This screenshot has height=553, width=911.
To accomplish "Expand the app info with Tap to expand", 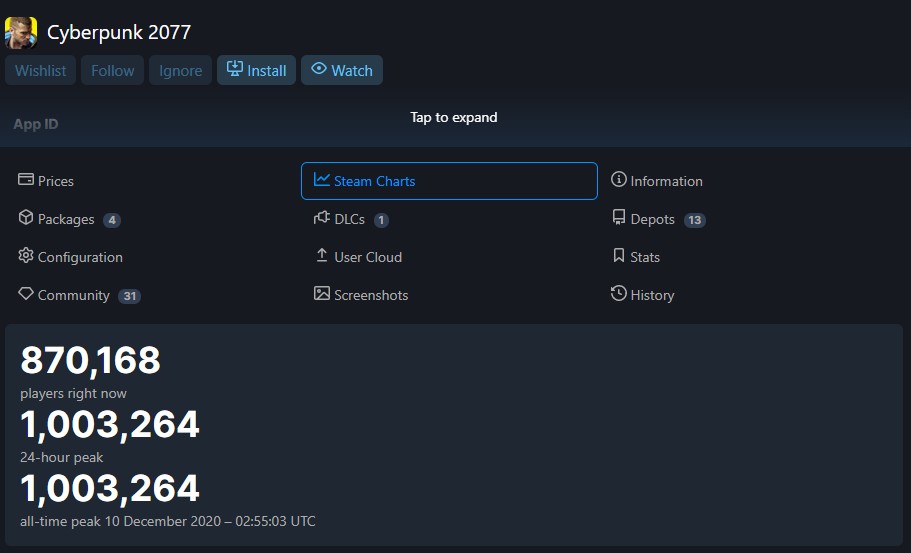I will pyautogui.click(x=454, y=117).
